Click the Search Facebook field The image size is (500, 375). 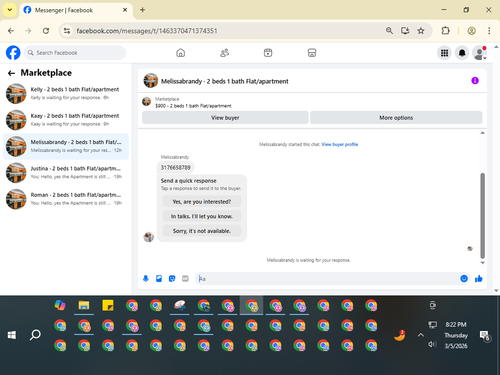(75, 53)
